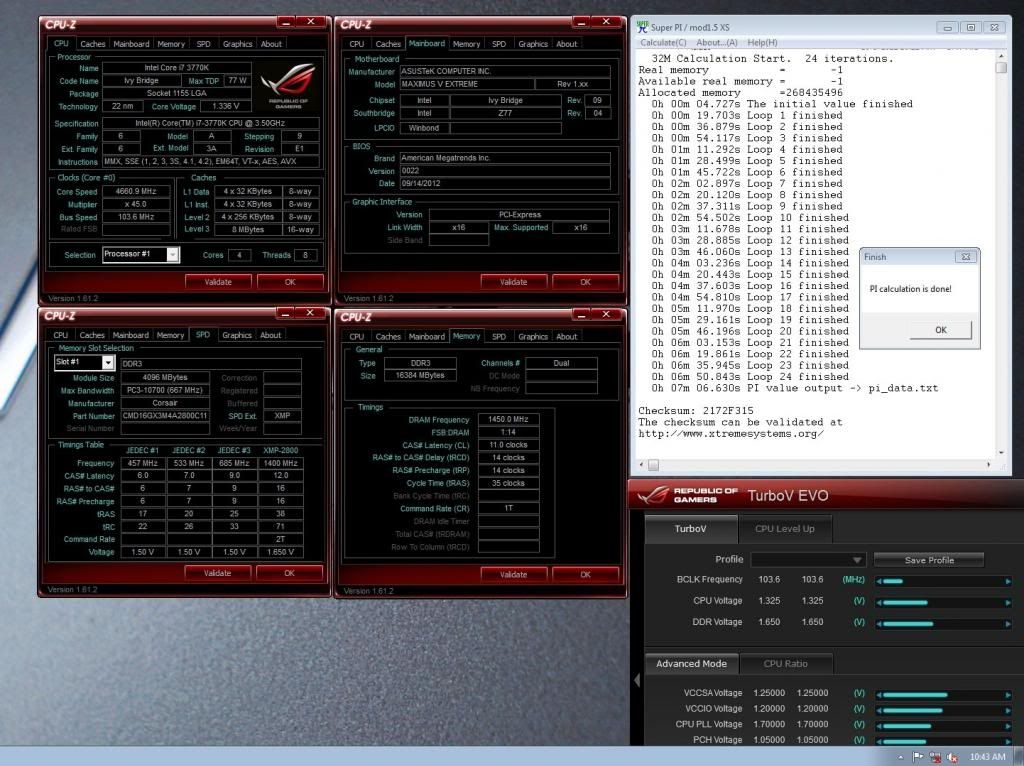This screenshot has width=1024, height=766.
Task: Decrease BCLK Frequency with left slider arrow
Action: [x=879, y=581]
